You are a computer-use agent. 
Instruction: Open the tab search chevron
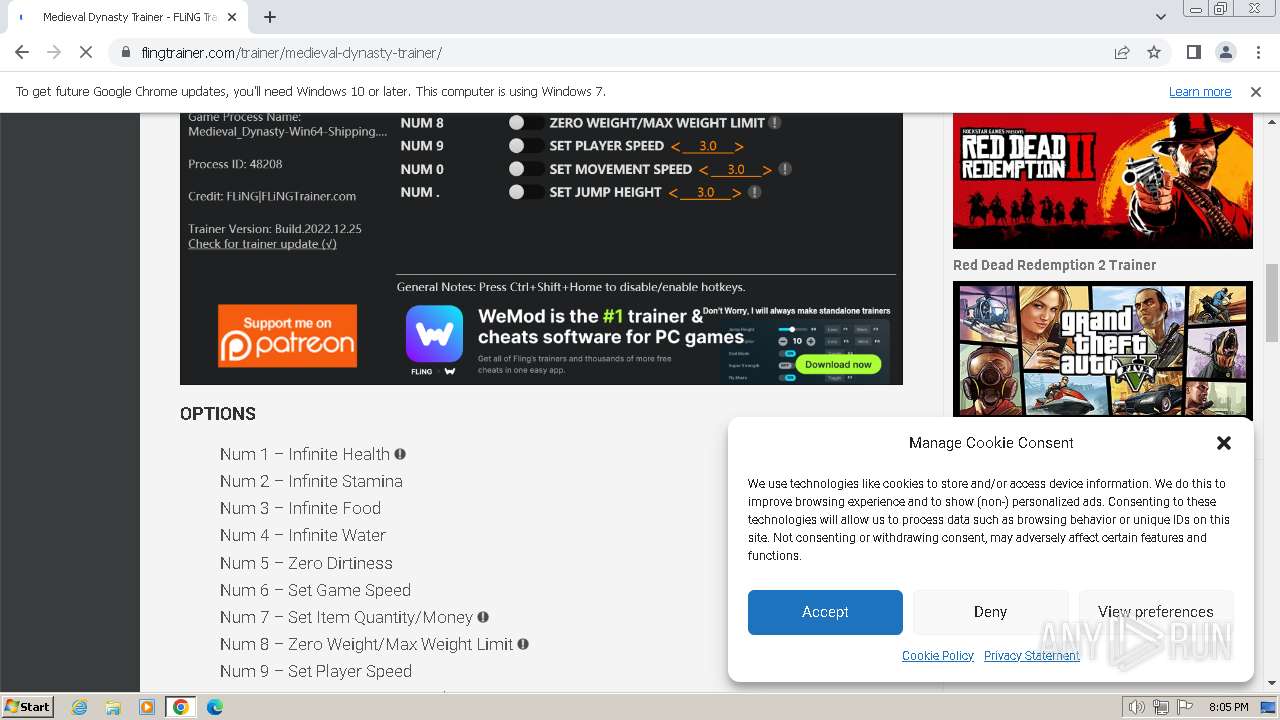click(1160, 17)
